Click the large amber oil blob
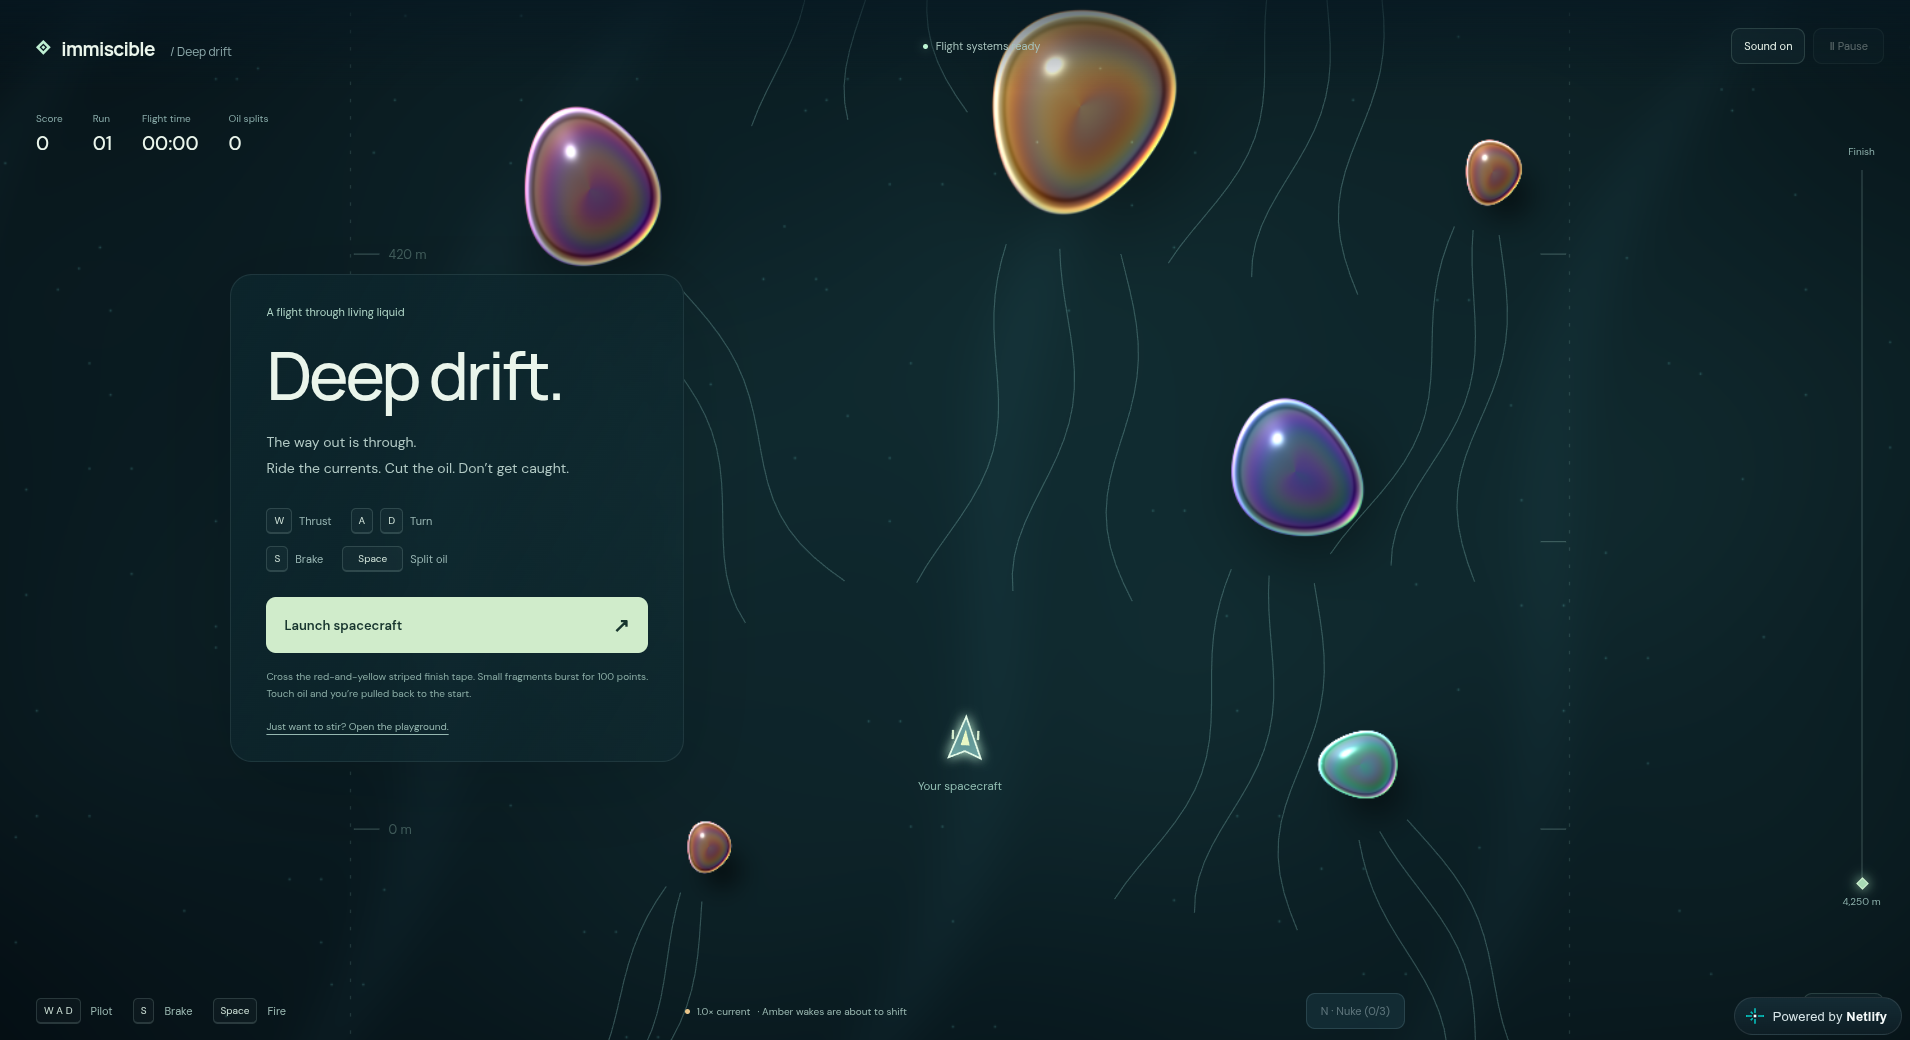Image resolution: width=1910 pixels, height=1040 pixels. [1084, 110]
